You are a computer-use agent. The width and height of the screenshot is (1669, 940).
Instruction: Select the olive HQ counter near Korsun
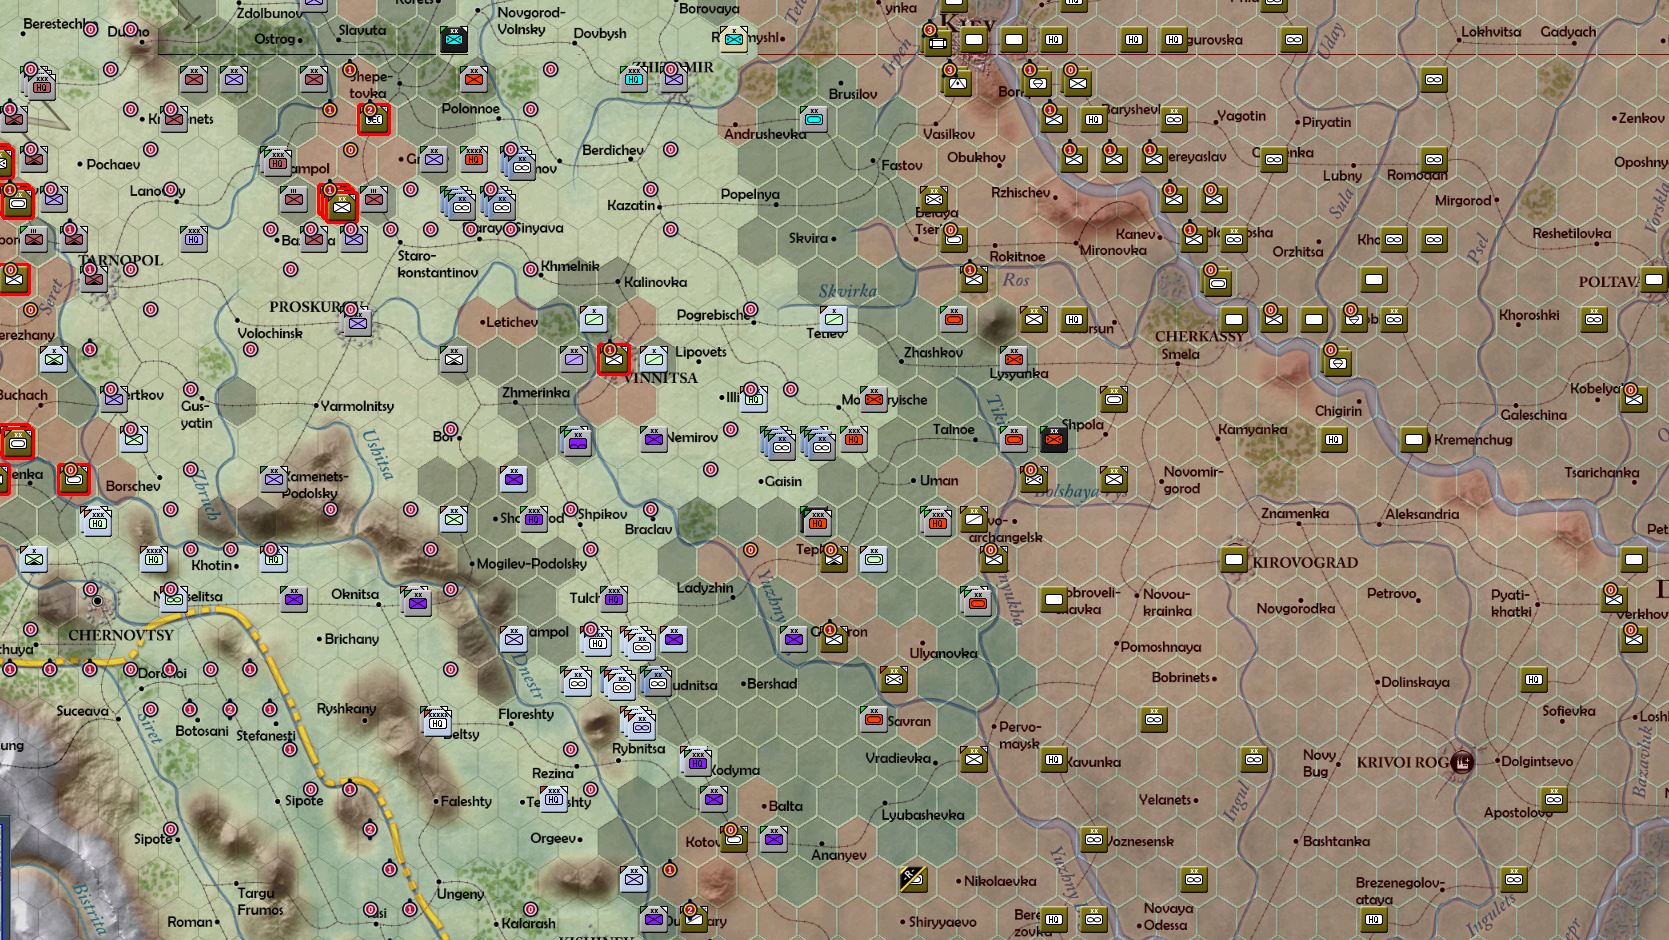(x=1073, y=319)
